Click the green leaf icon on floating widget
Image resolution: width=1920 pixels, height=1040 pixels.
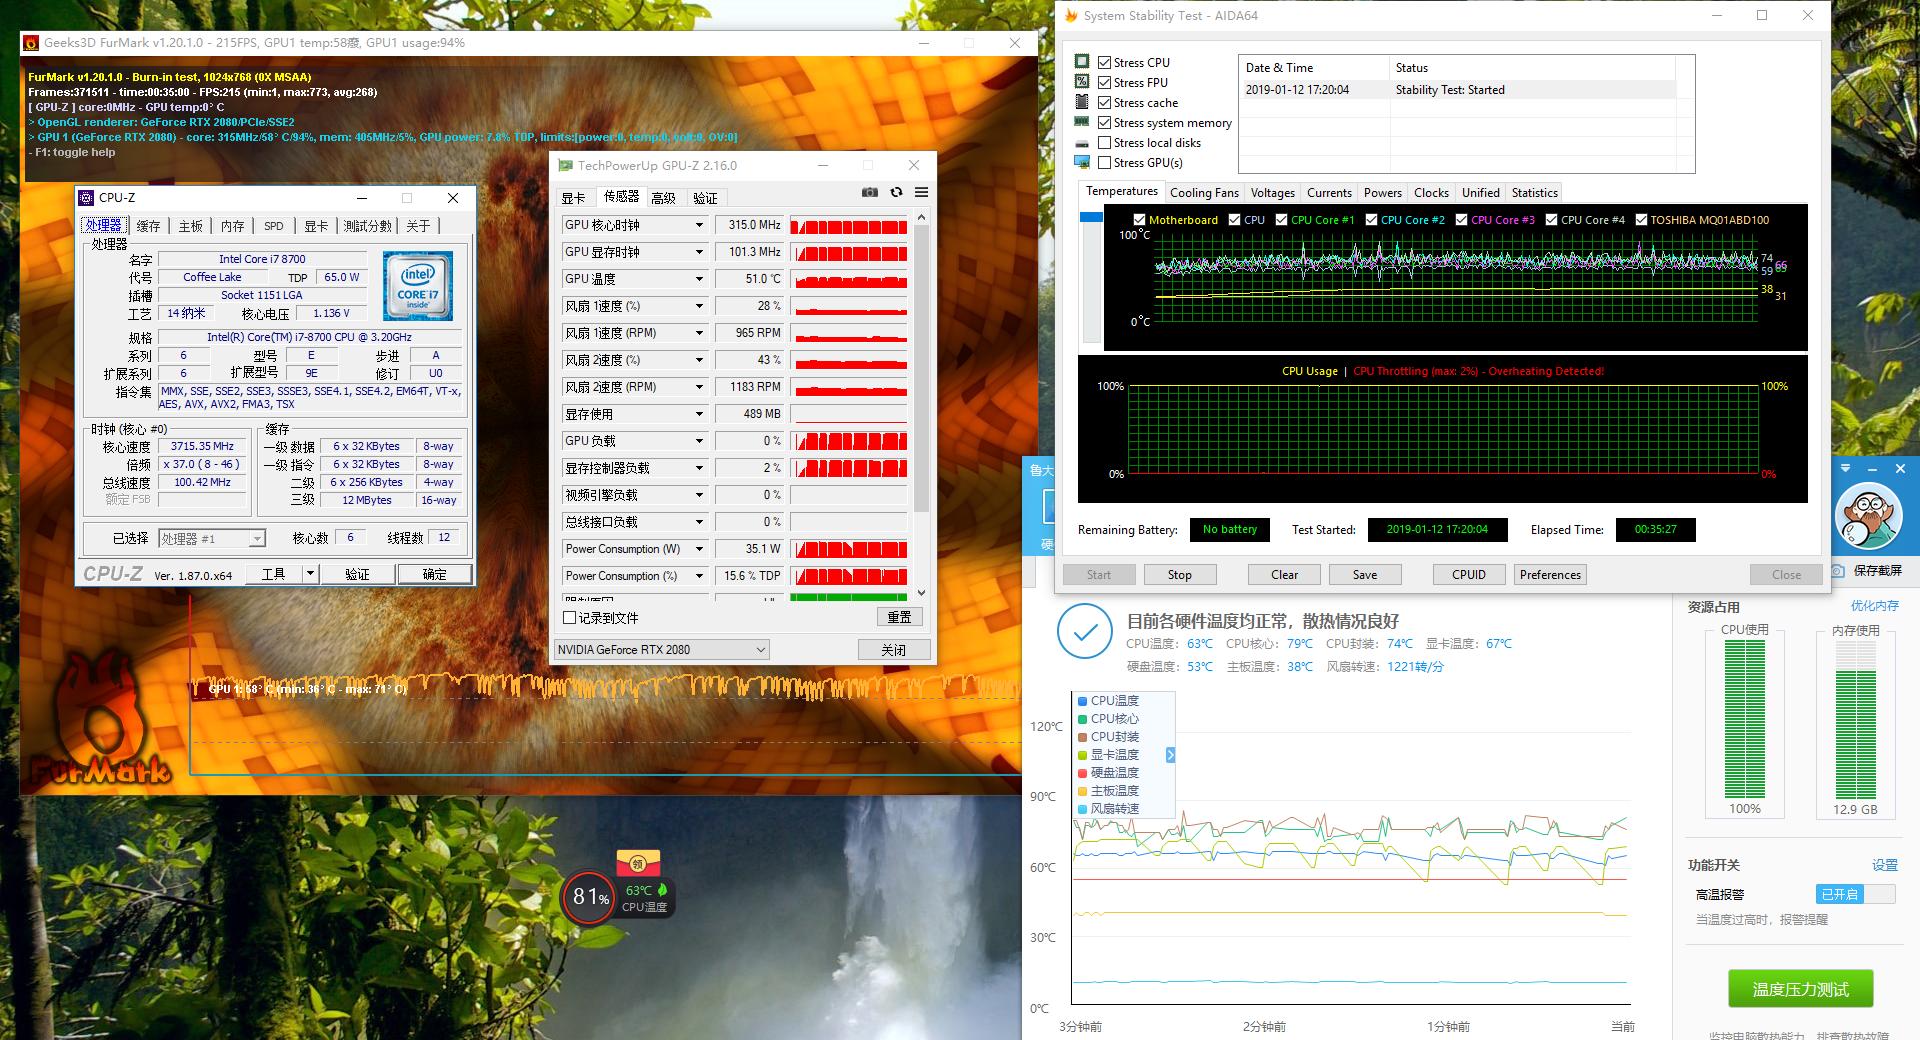click(x=662, y=890)
